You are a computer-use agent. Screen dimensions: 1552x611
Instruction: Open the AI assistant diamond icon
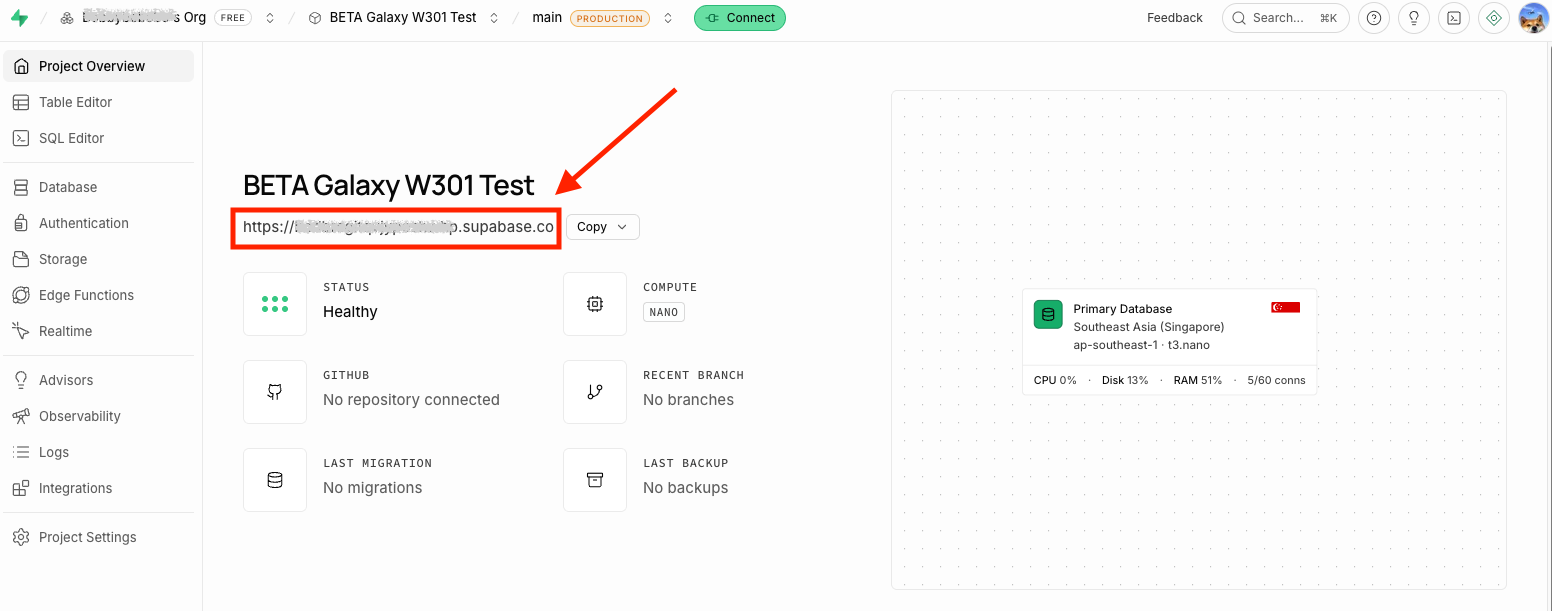[1494, 18]
